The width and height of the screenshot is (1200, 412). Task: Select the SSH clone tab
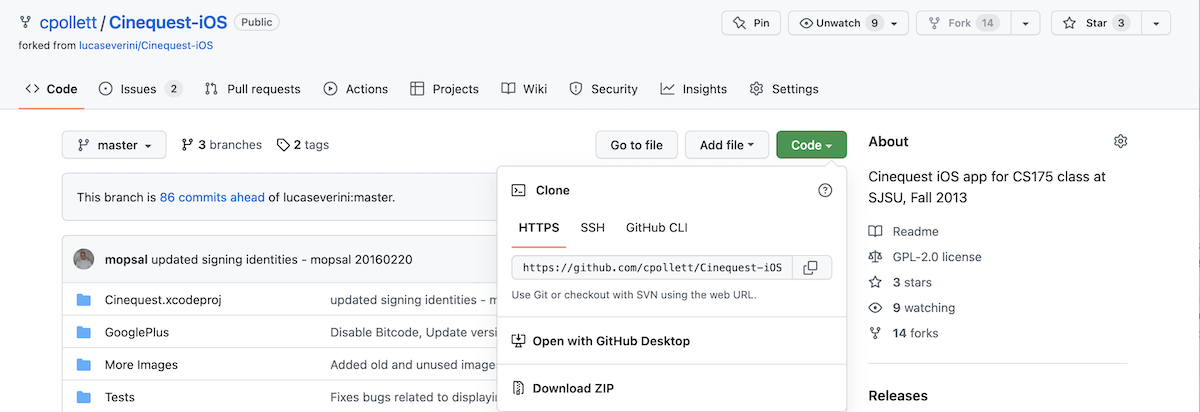click(x=593, y=228)
